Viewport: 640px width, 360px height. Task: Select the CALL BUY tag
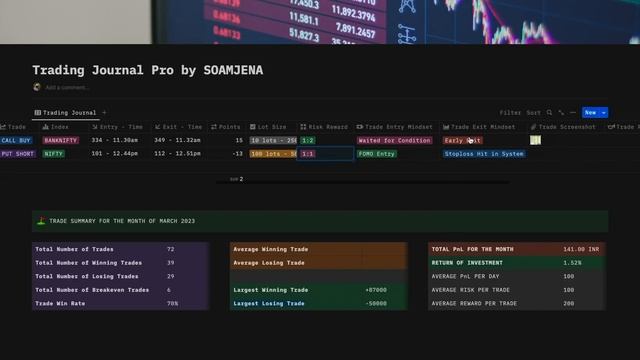(16, 140)
